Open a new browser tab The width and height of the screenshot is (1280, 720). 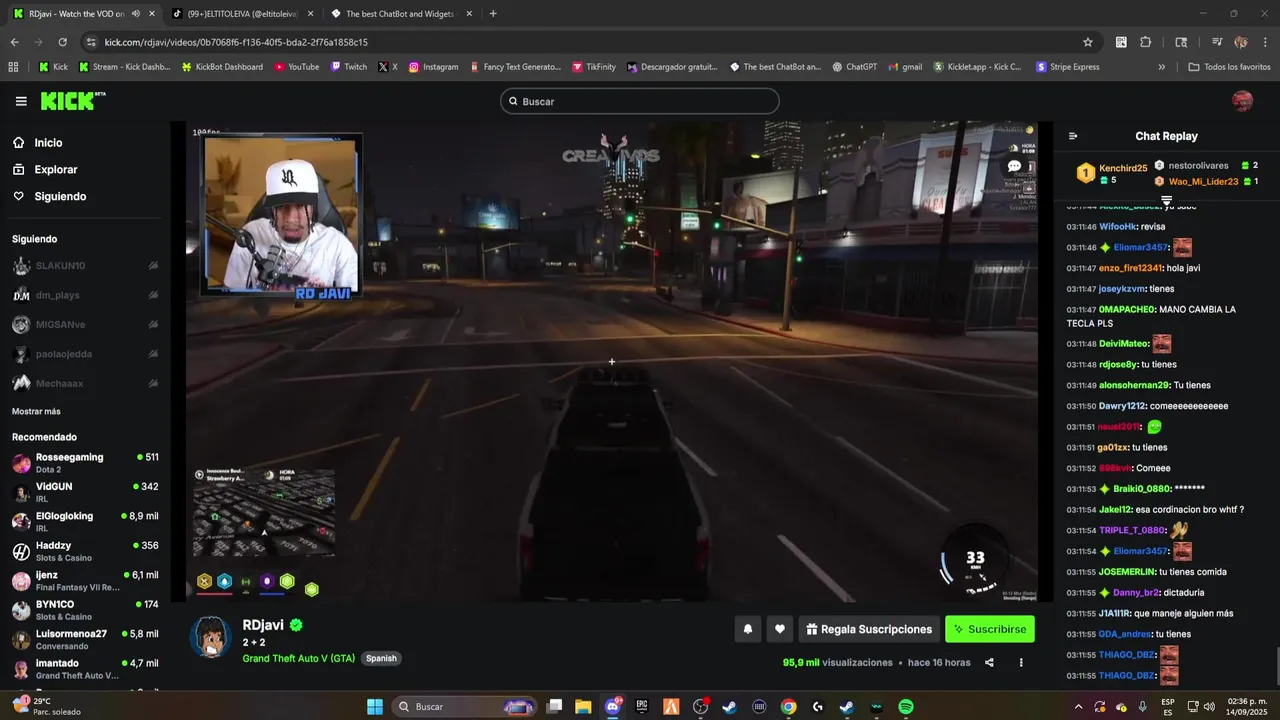pyautogui.click(x=493, y=14)
